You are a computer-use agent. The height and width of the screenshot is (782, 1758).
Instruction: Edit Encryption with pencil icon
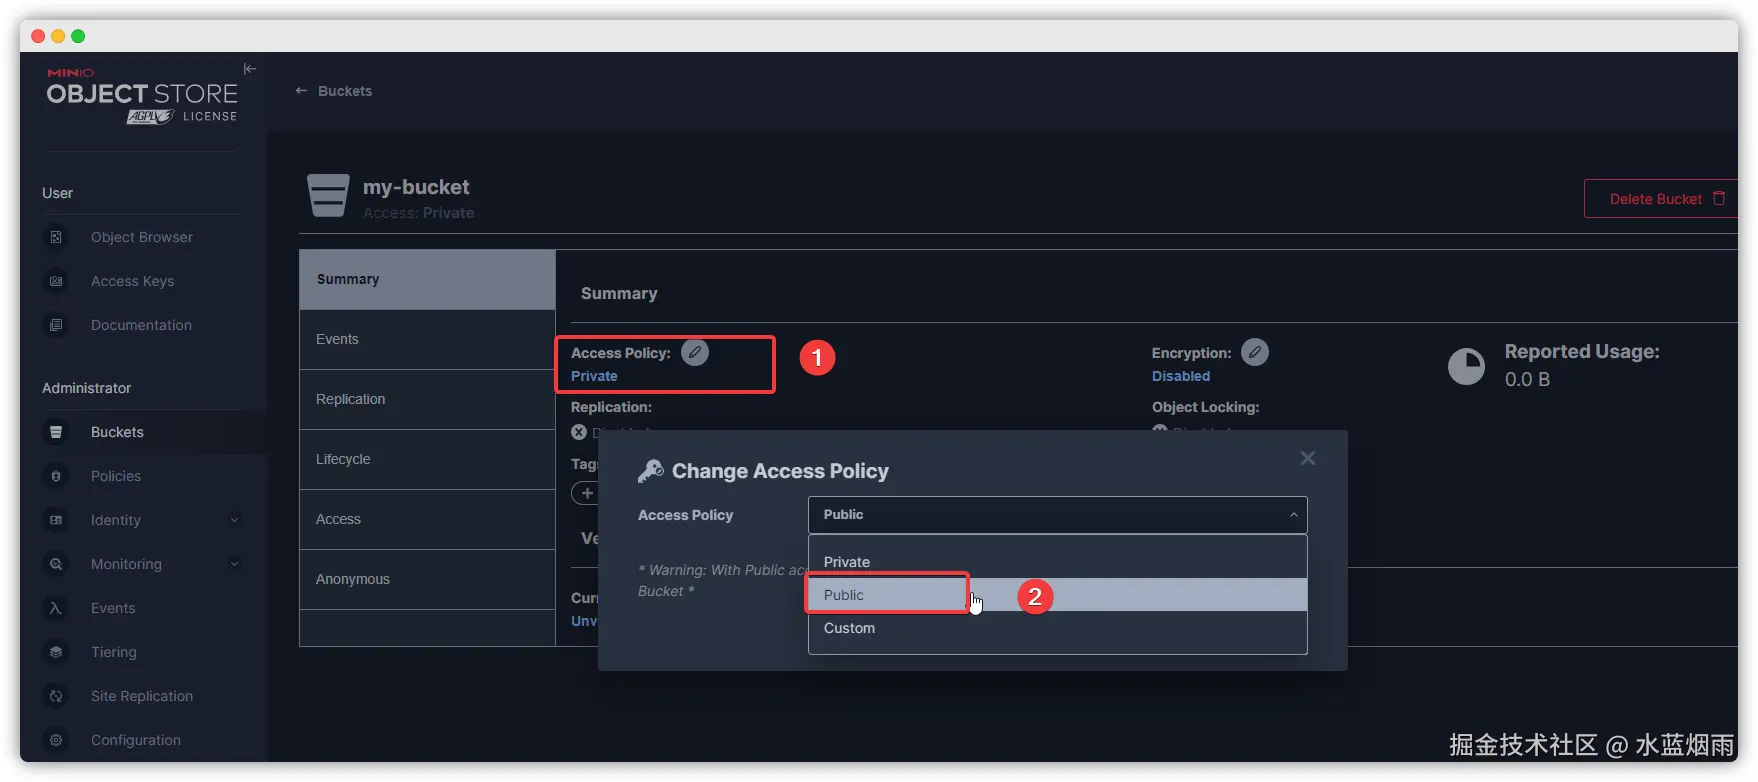pos(1255,352)
